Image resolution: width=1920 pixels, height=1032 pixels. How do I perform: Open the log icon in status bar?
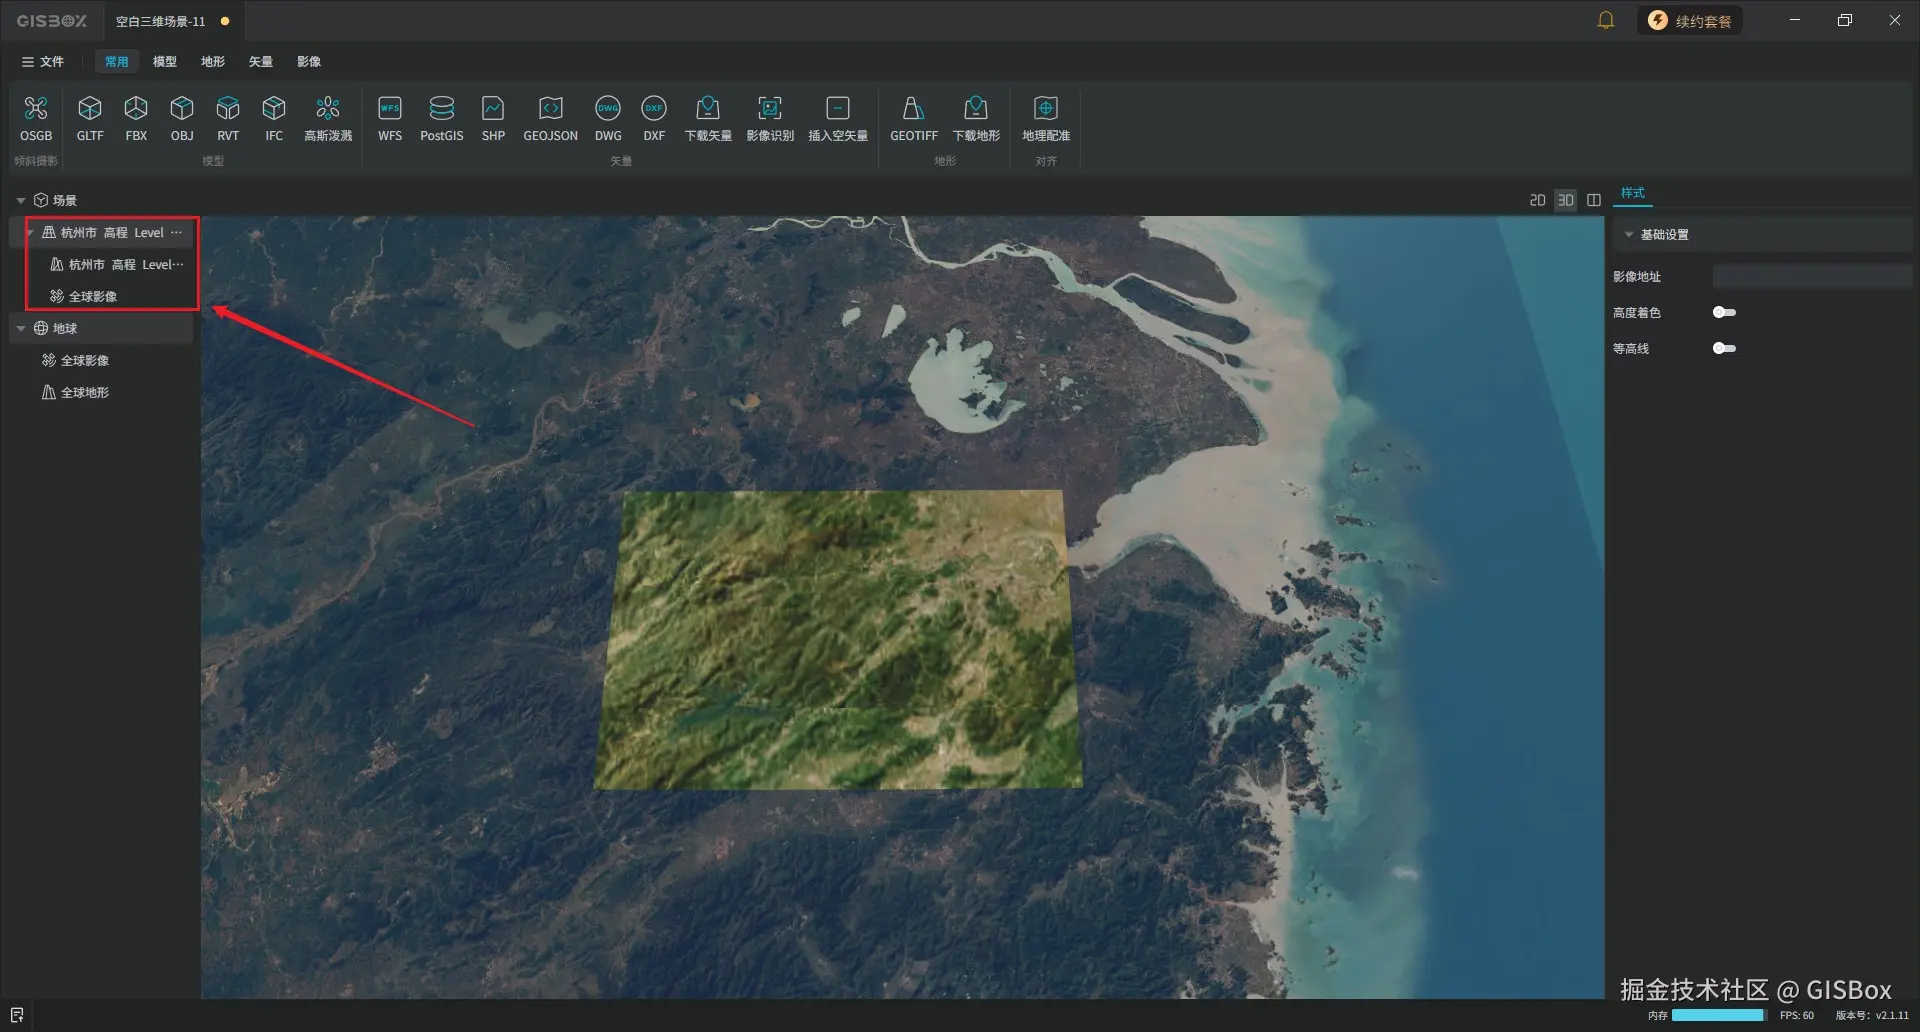pyautogui.click(x=17, y=1015)
